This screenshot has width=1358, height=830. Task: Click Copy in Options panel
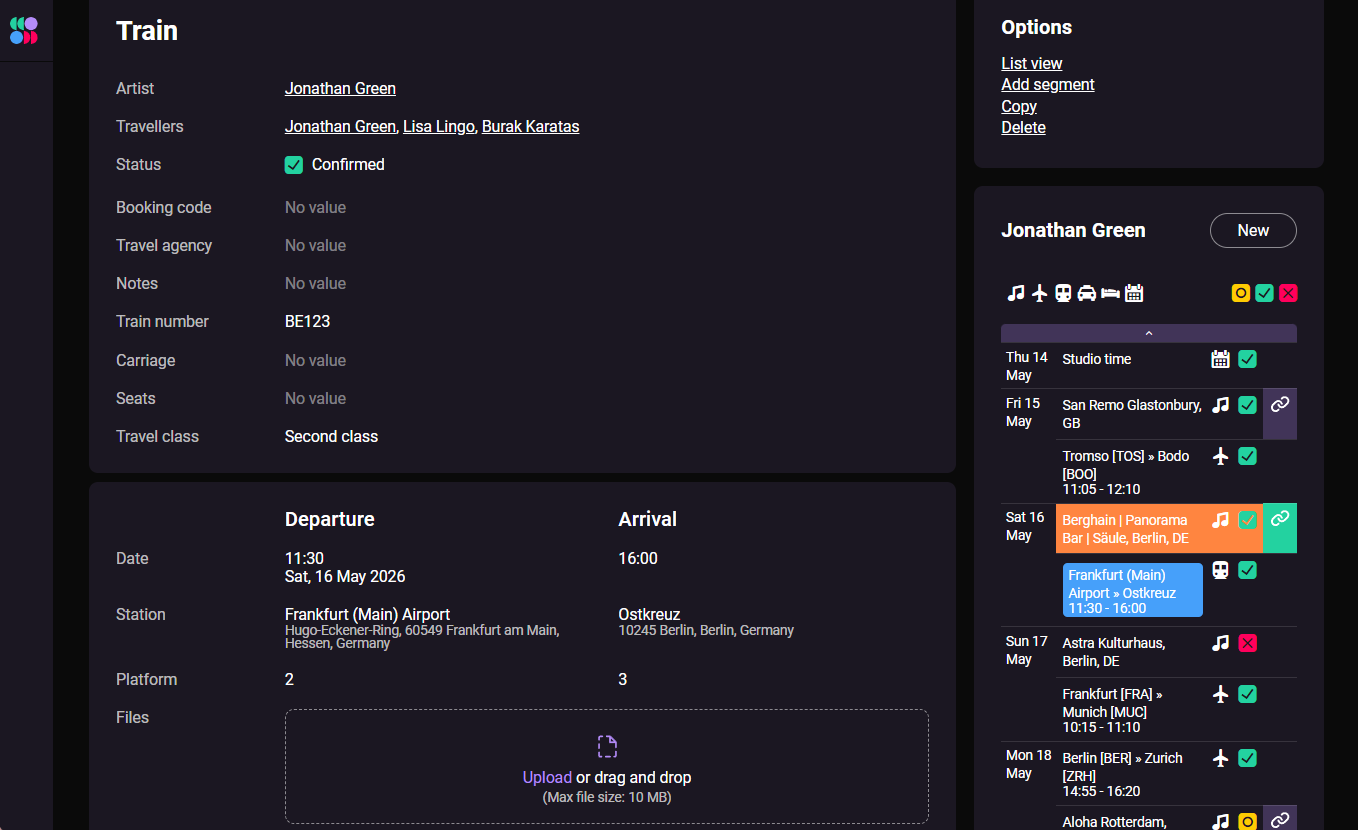click(1019, 106)
